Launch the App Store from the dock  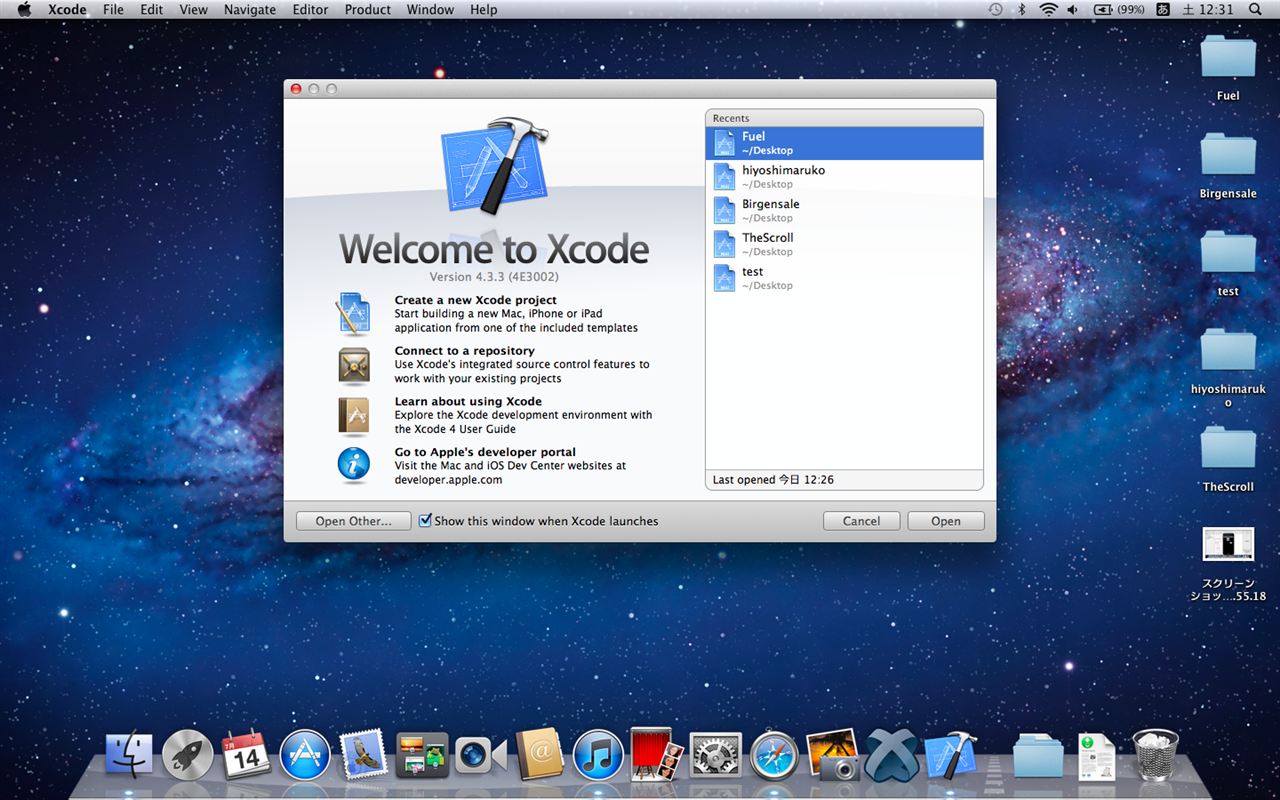[305, 755]
